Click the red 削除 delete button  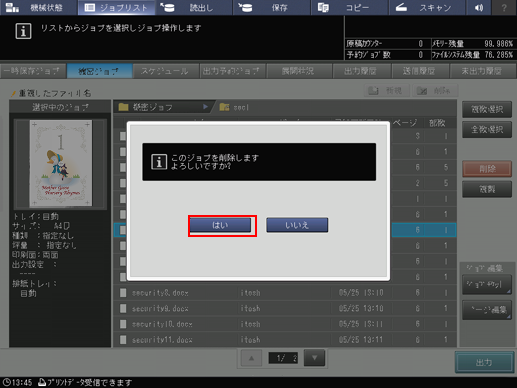pyautogui.click(x=487, y=169)
